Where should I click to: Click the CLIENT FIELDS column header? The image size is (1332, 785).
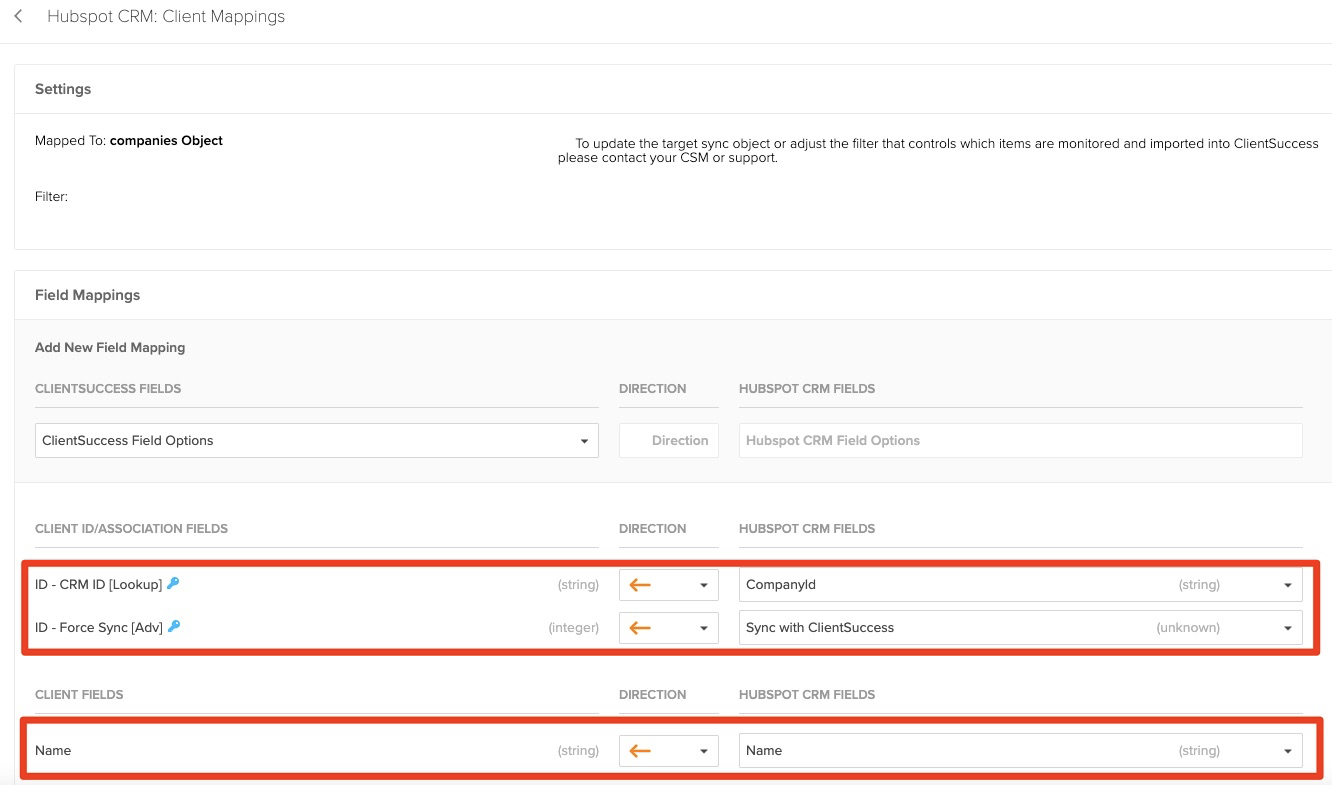[79, 694]
